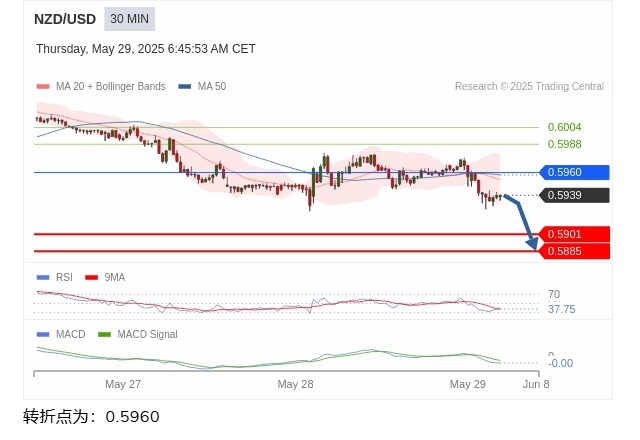Click the black 0.5939 current price tag
Image resolution: width=640 pixels, height=440 pixels.
pyautogui.click(x=574, y=195)
